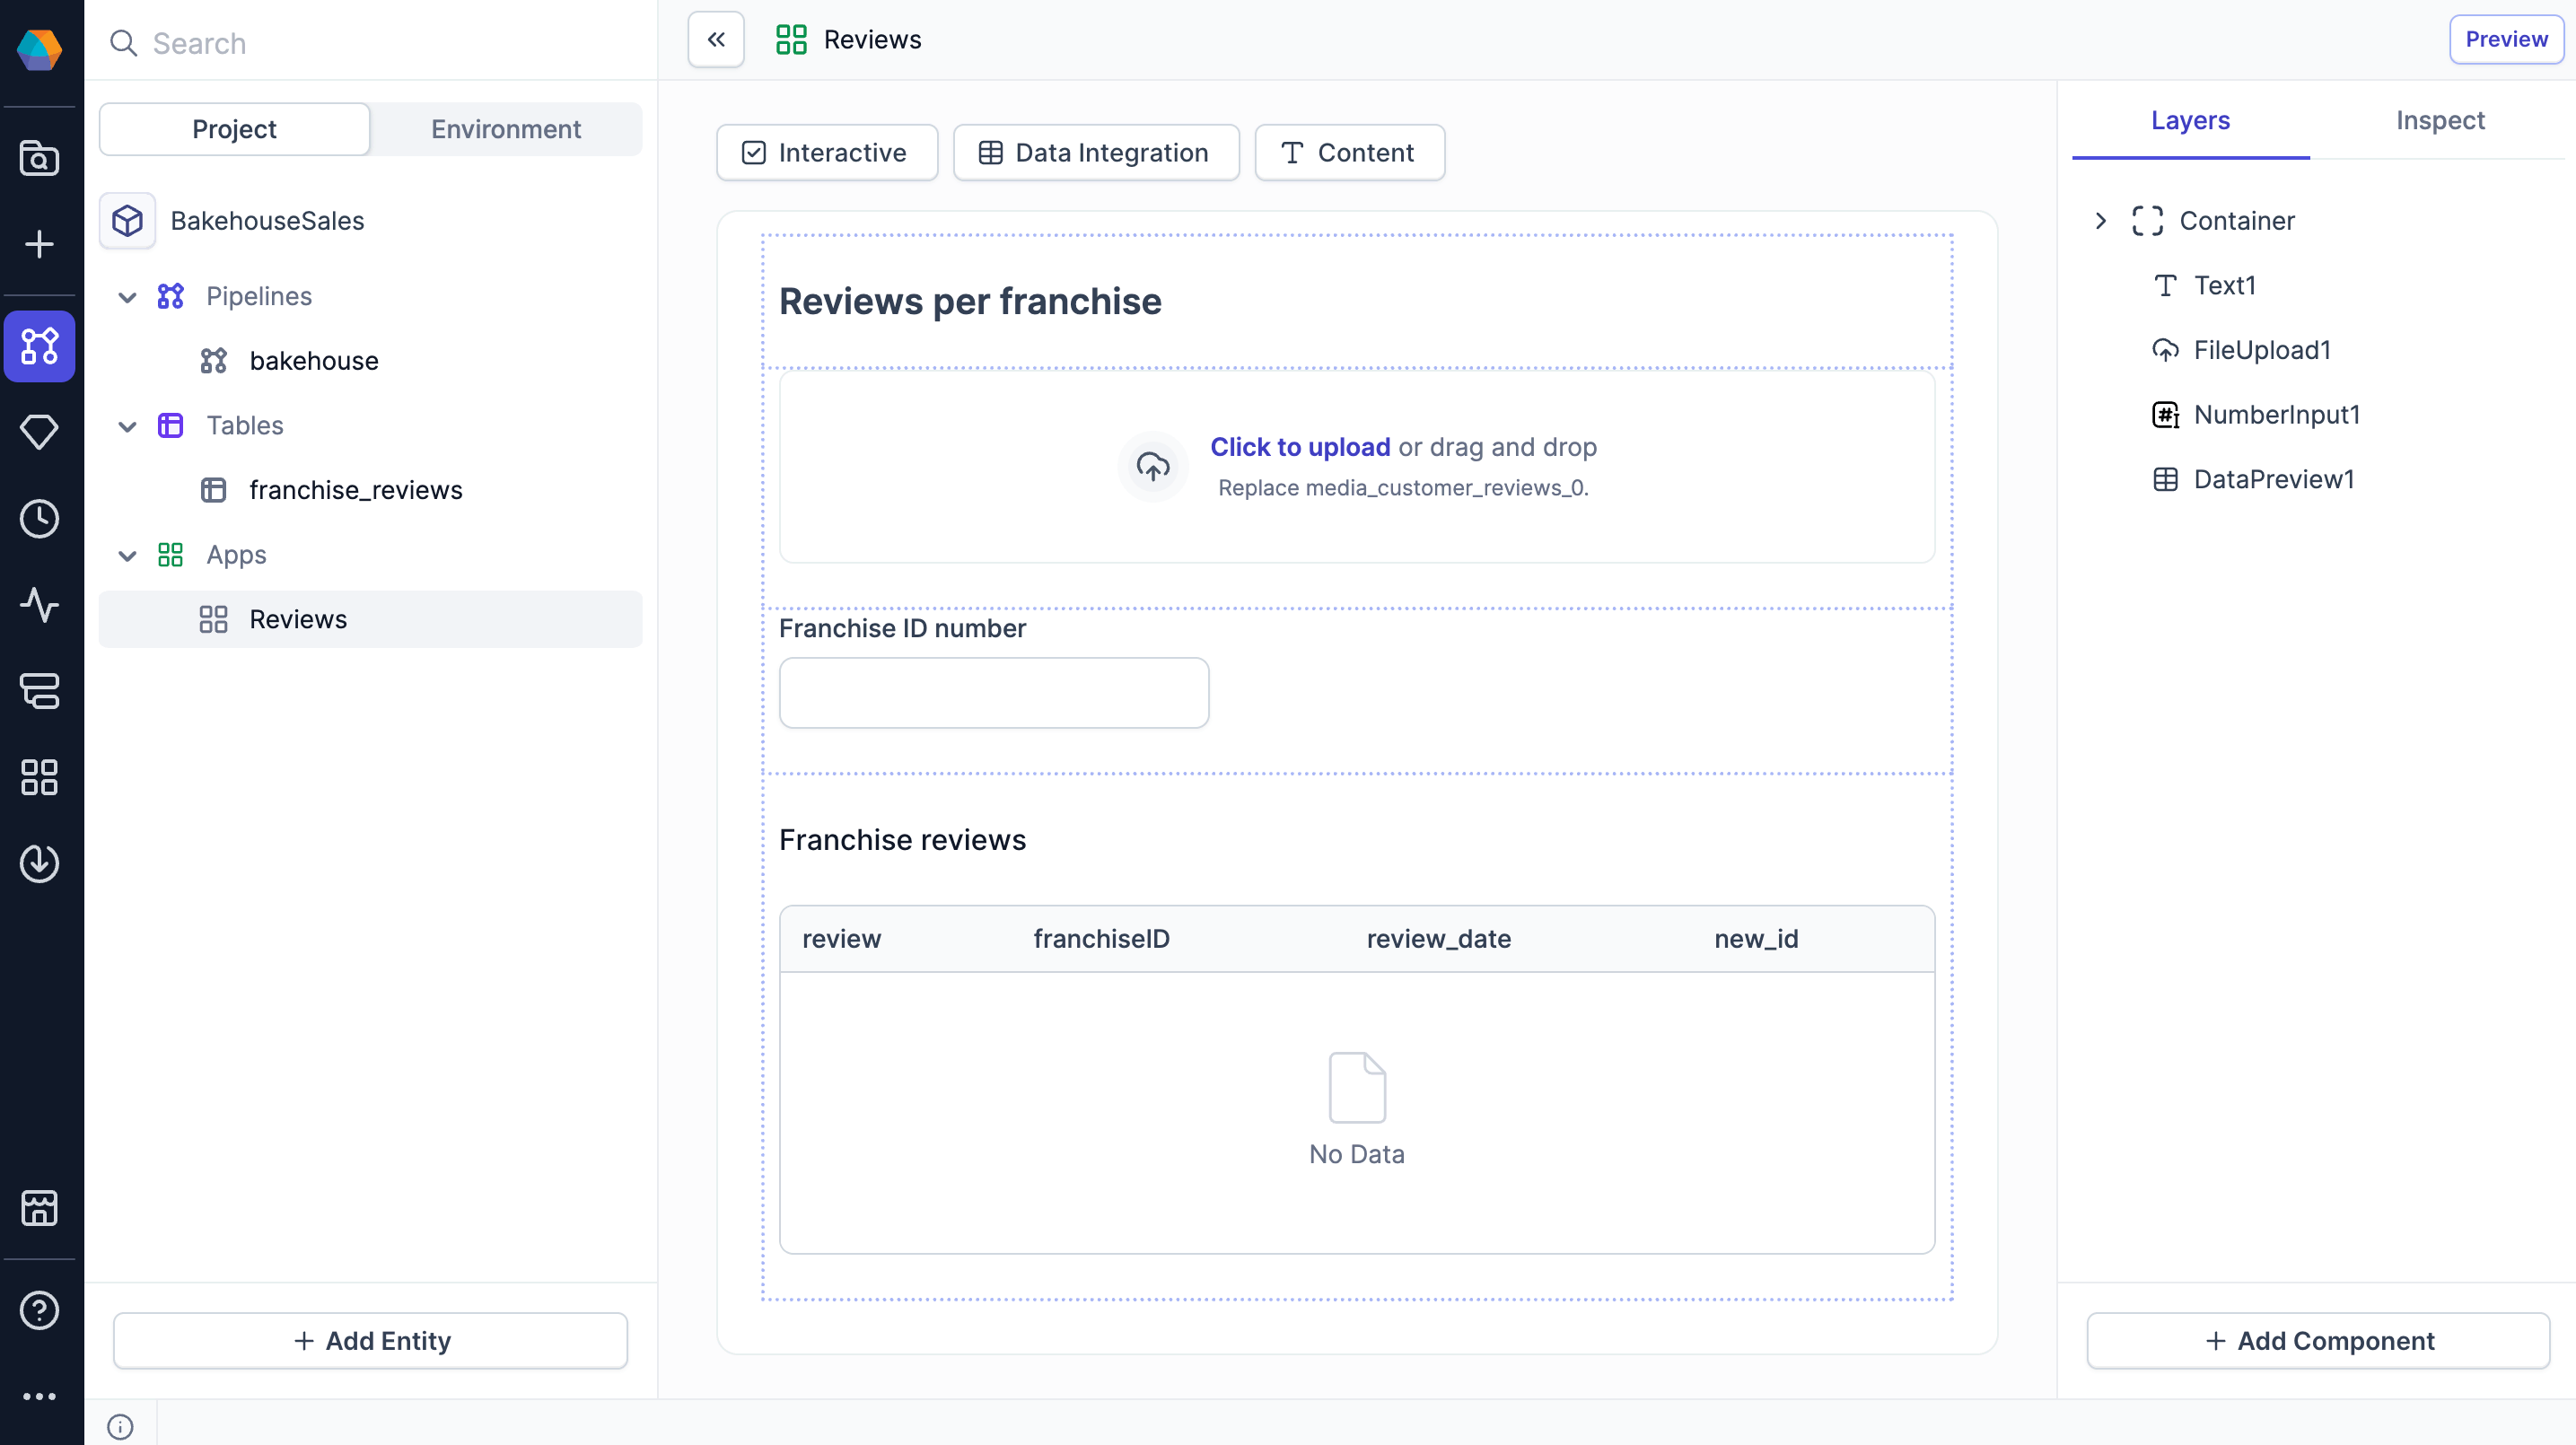Collapse the Apps section
Image resolution: width=2576 pixels, height=1445 pixels.
[x=127, y=555]
